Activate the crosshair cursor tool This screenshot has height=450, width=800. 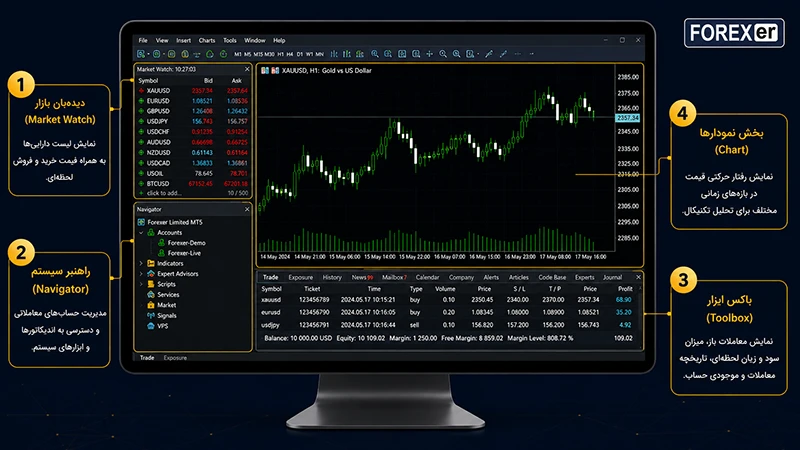point(430,54)
